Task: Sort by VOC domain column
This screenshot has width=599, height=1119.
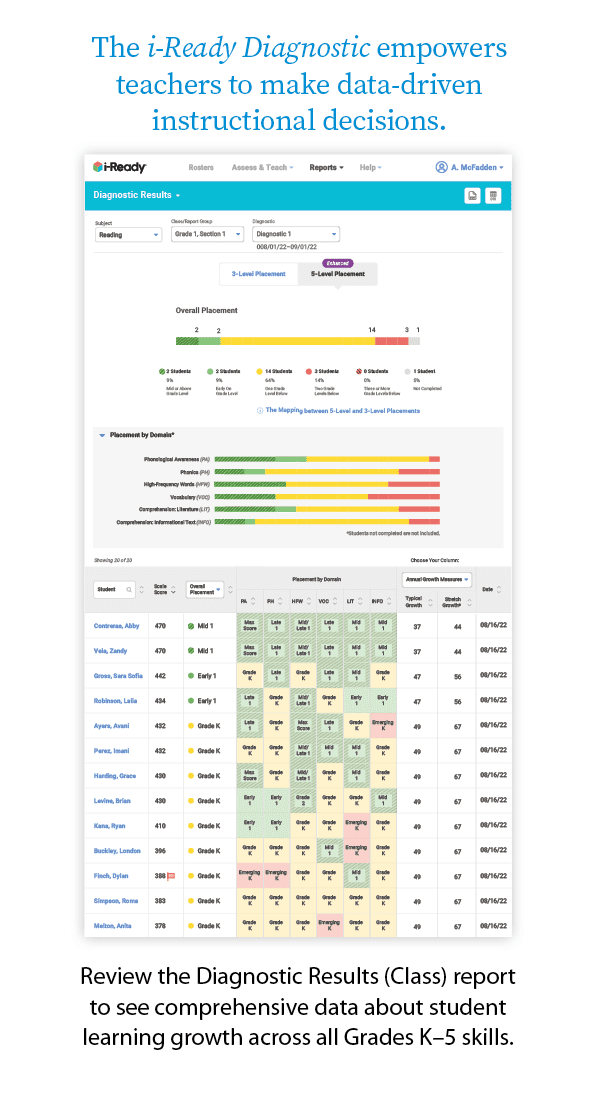Action: 336,602
